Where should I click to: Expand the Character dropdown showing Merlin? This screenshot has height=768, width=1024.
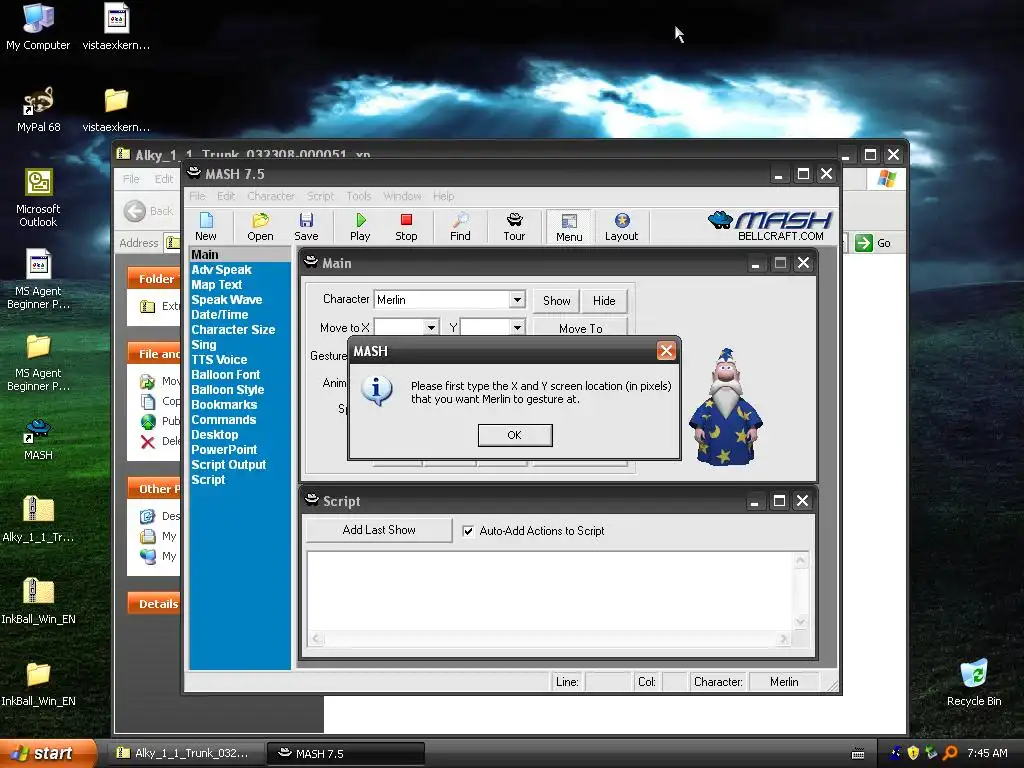tap(517, 300)
